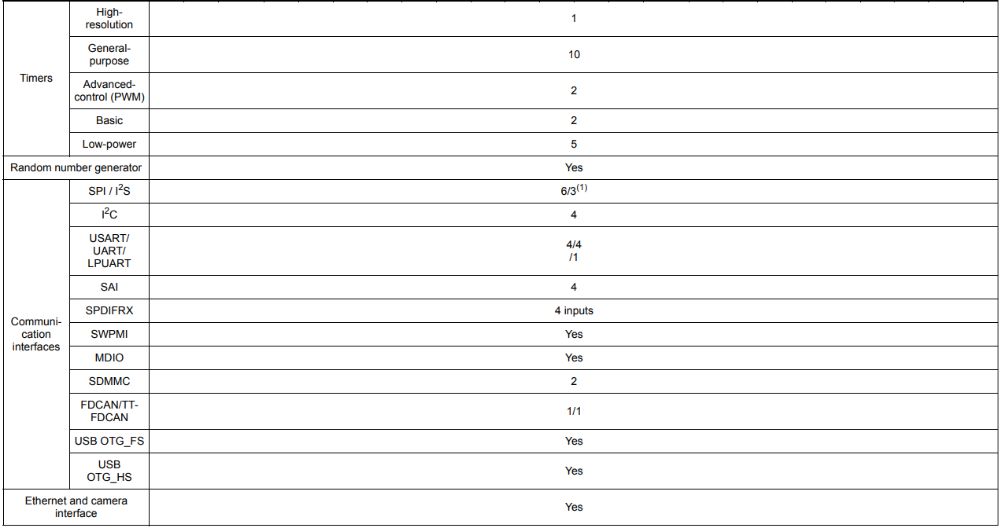
Task: Select the General-purpose timer label
Action: pos(109,54)
